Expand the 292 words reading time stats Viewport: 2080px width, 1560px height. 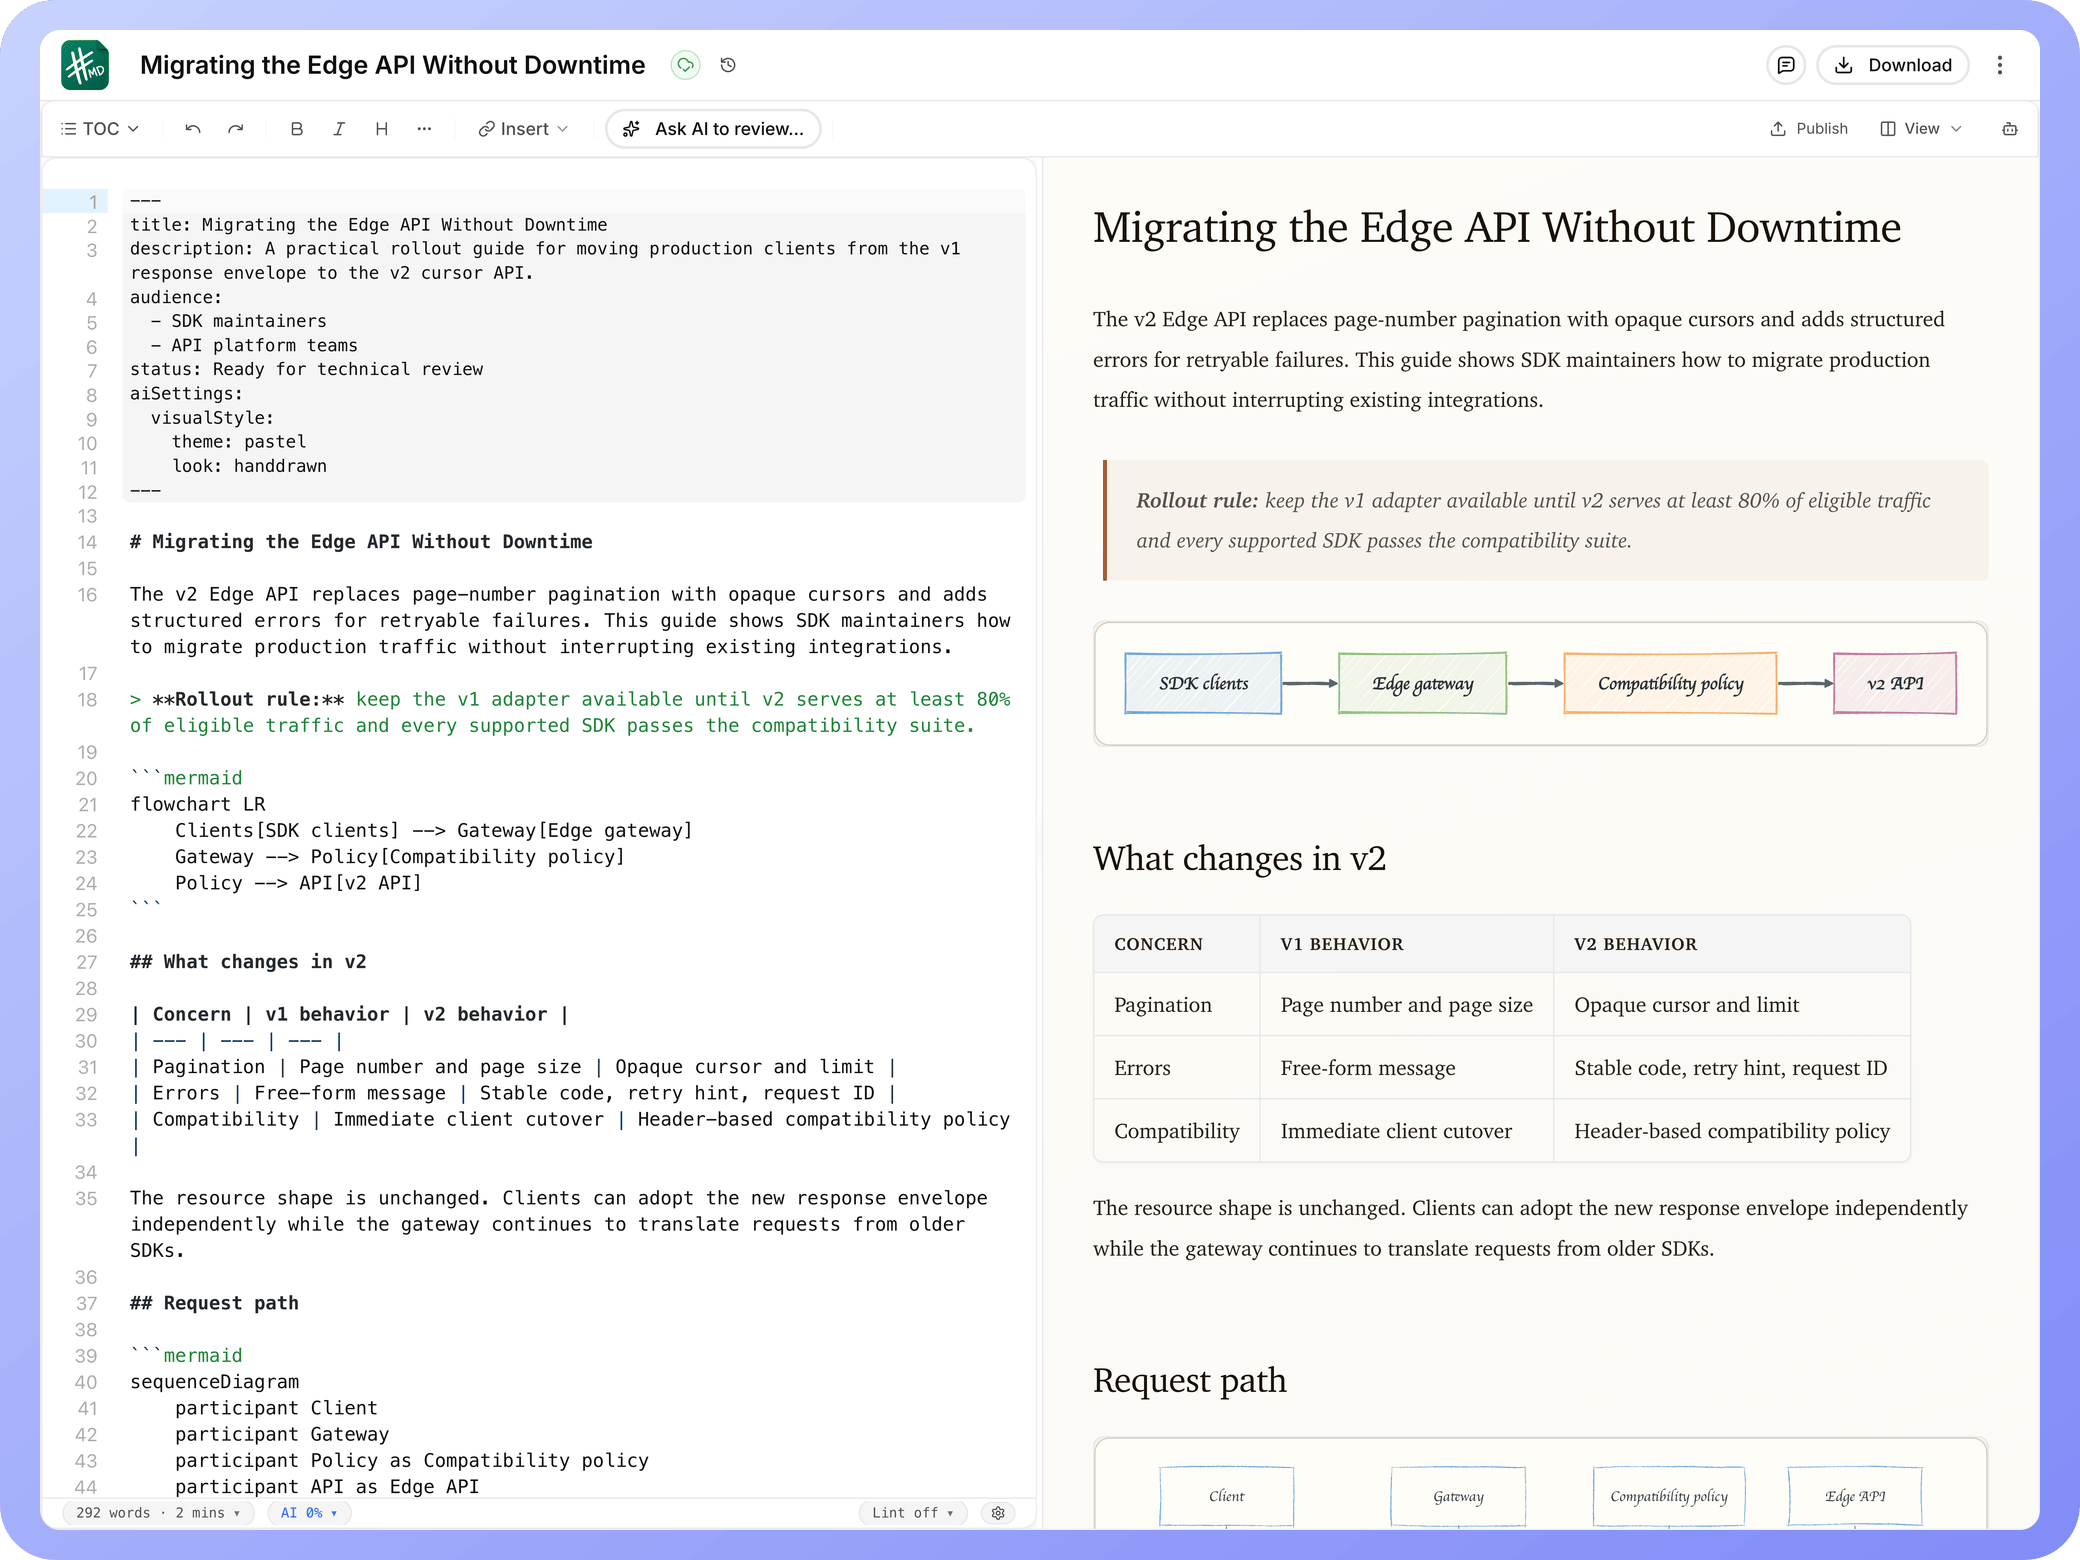tap(158, 1513)
